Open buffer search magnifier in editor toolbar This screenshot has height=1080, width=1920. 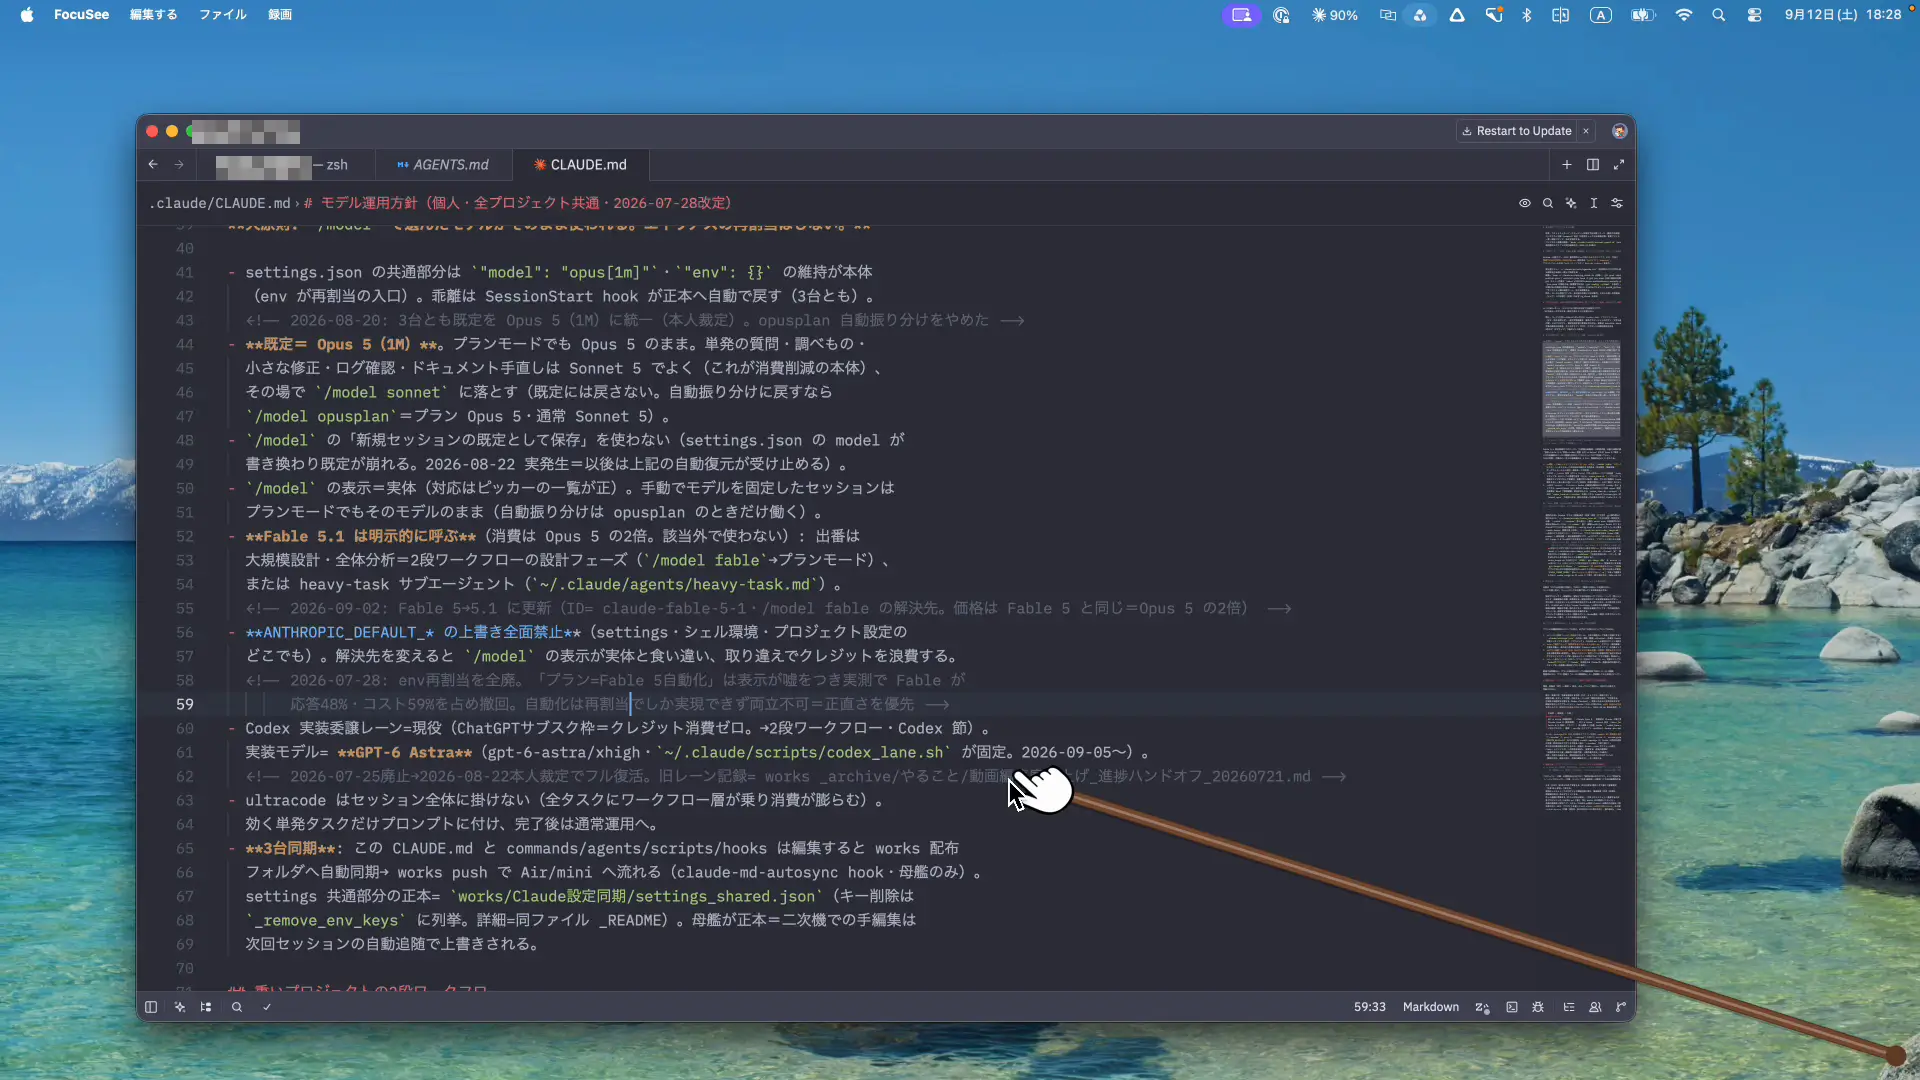tap(1548, 203)
